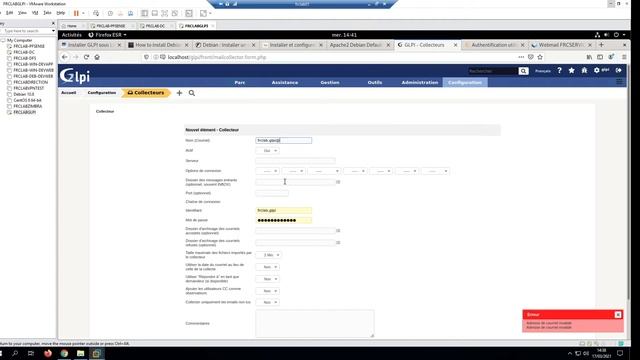Click the GLPI global search button

523,71
